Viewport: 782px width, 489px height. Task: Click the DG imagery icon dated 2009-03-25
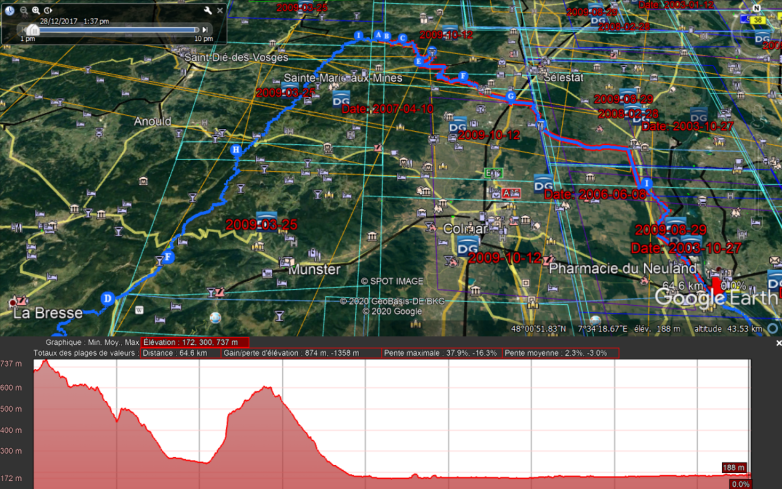(266, 217)
